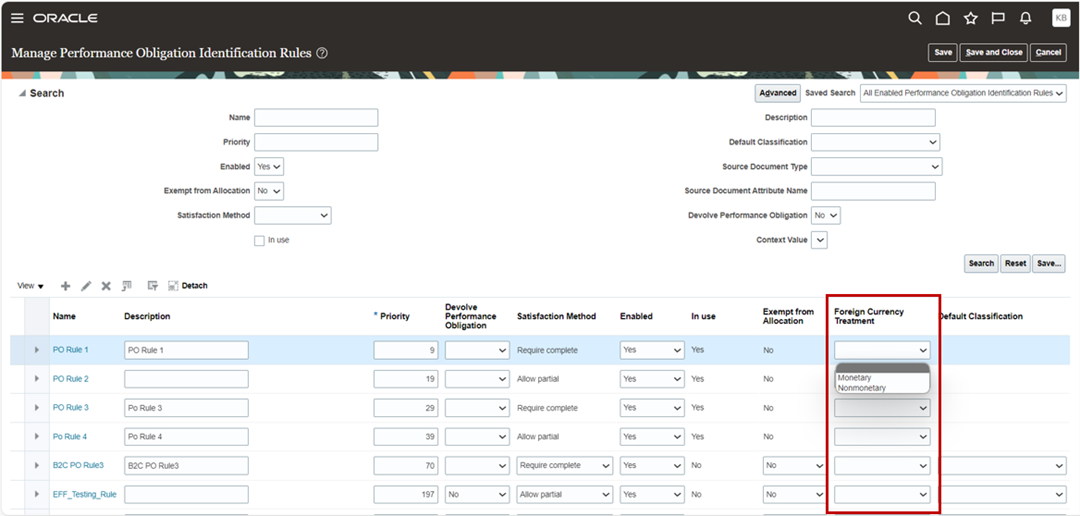The width and height of the screenshot is (1080, 516).
Task: Check the In use checkbox
Action: (x=259, y=240)
